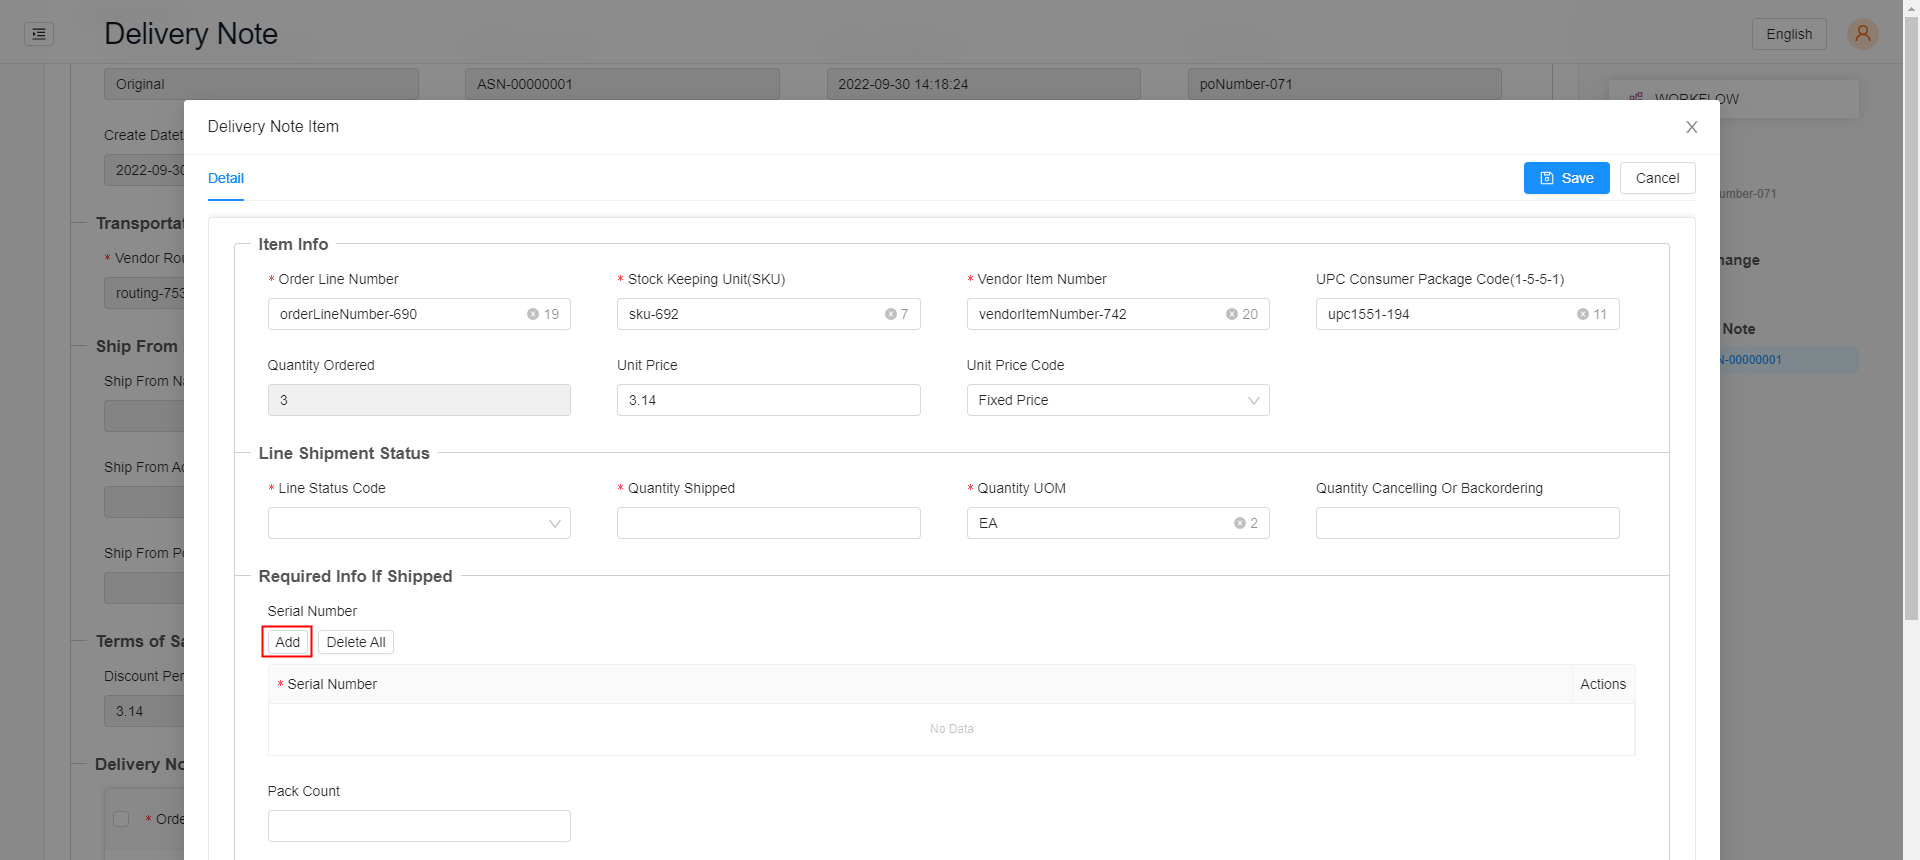Select the Detail tab
1920x860 pixels.
(x=226, y=178)
